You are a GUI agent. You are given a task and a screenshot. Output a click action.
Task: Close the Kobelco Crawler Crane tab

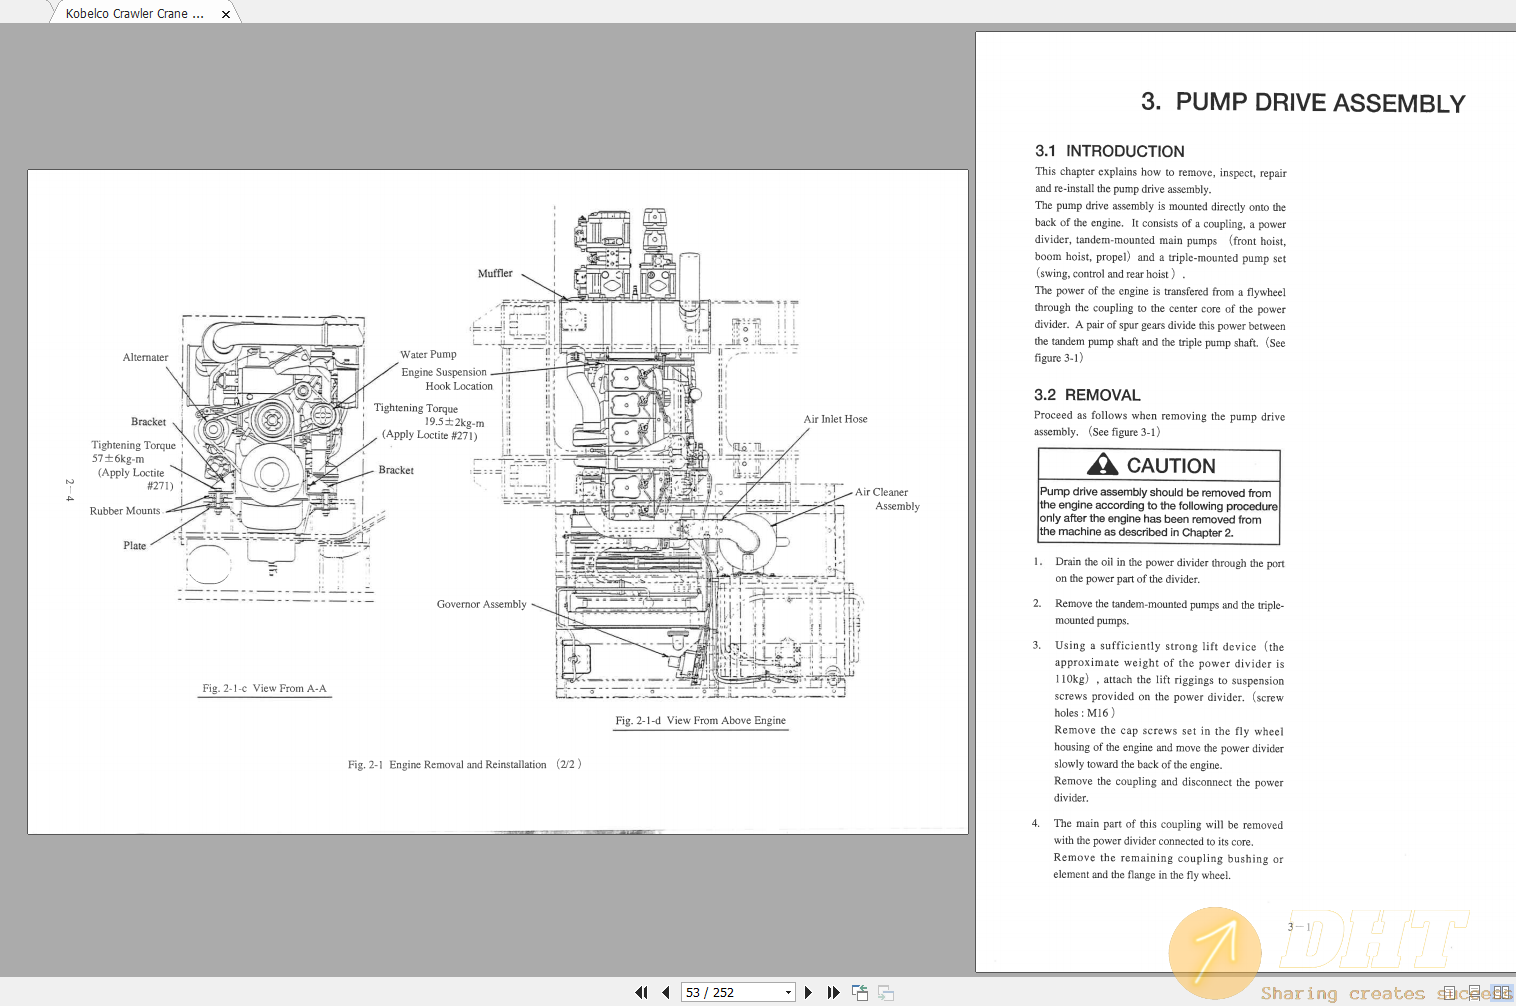click(226, 14)
